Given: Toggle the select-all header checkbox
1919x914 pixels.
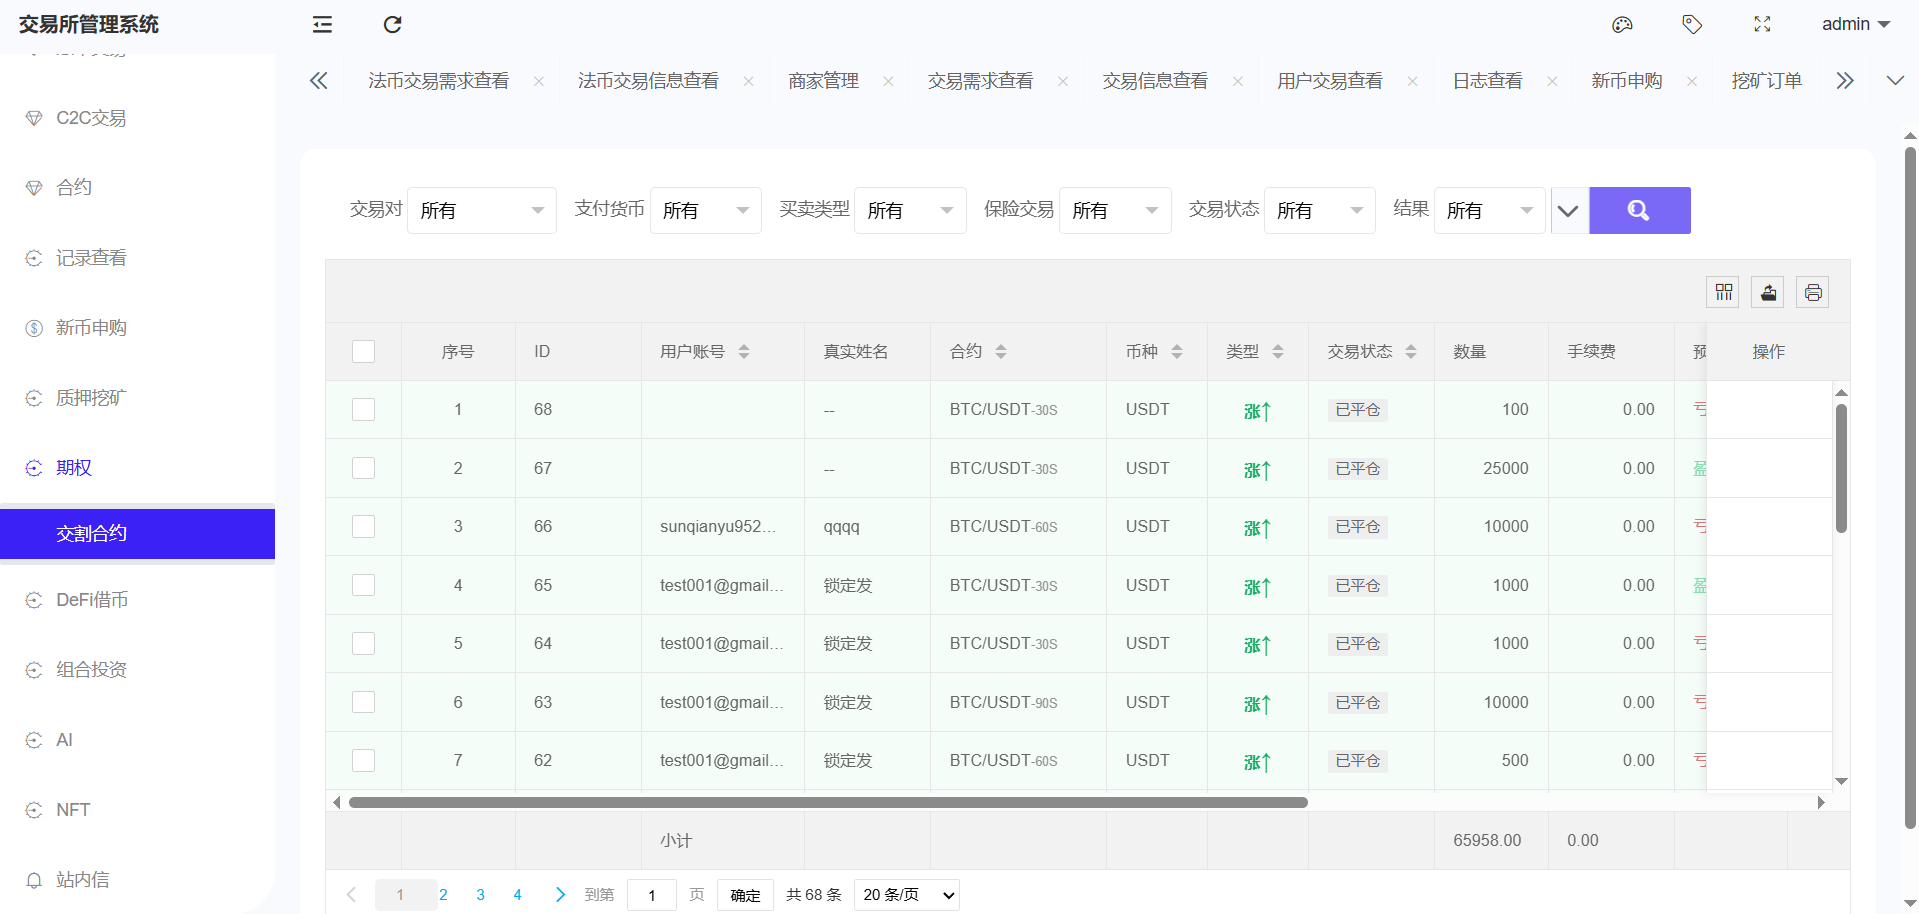Looking at the screenshot, I should click(363, 351).
